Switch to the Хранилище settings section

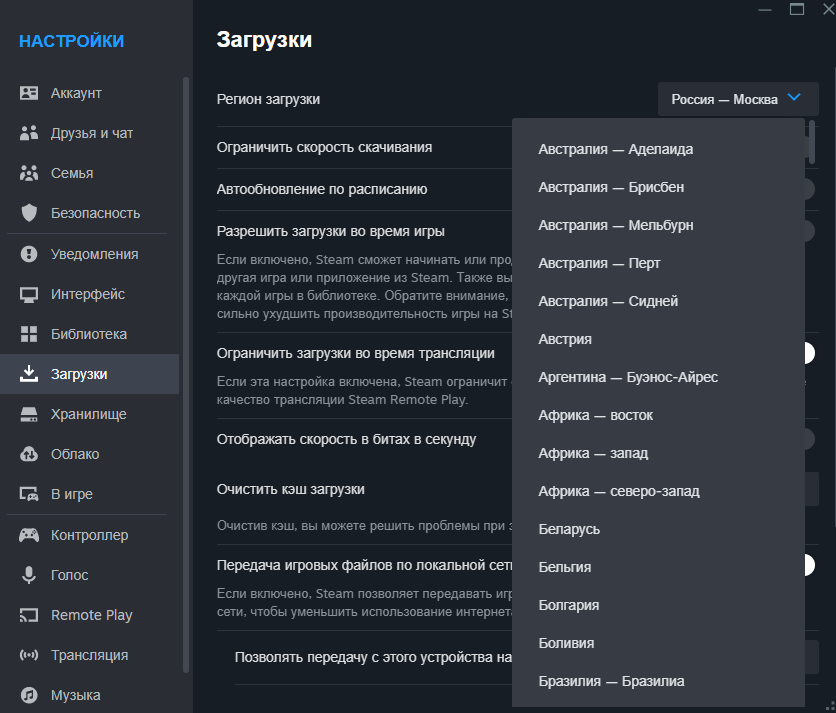pos(90,414)
